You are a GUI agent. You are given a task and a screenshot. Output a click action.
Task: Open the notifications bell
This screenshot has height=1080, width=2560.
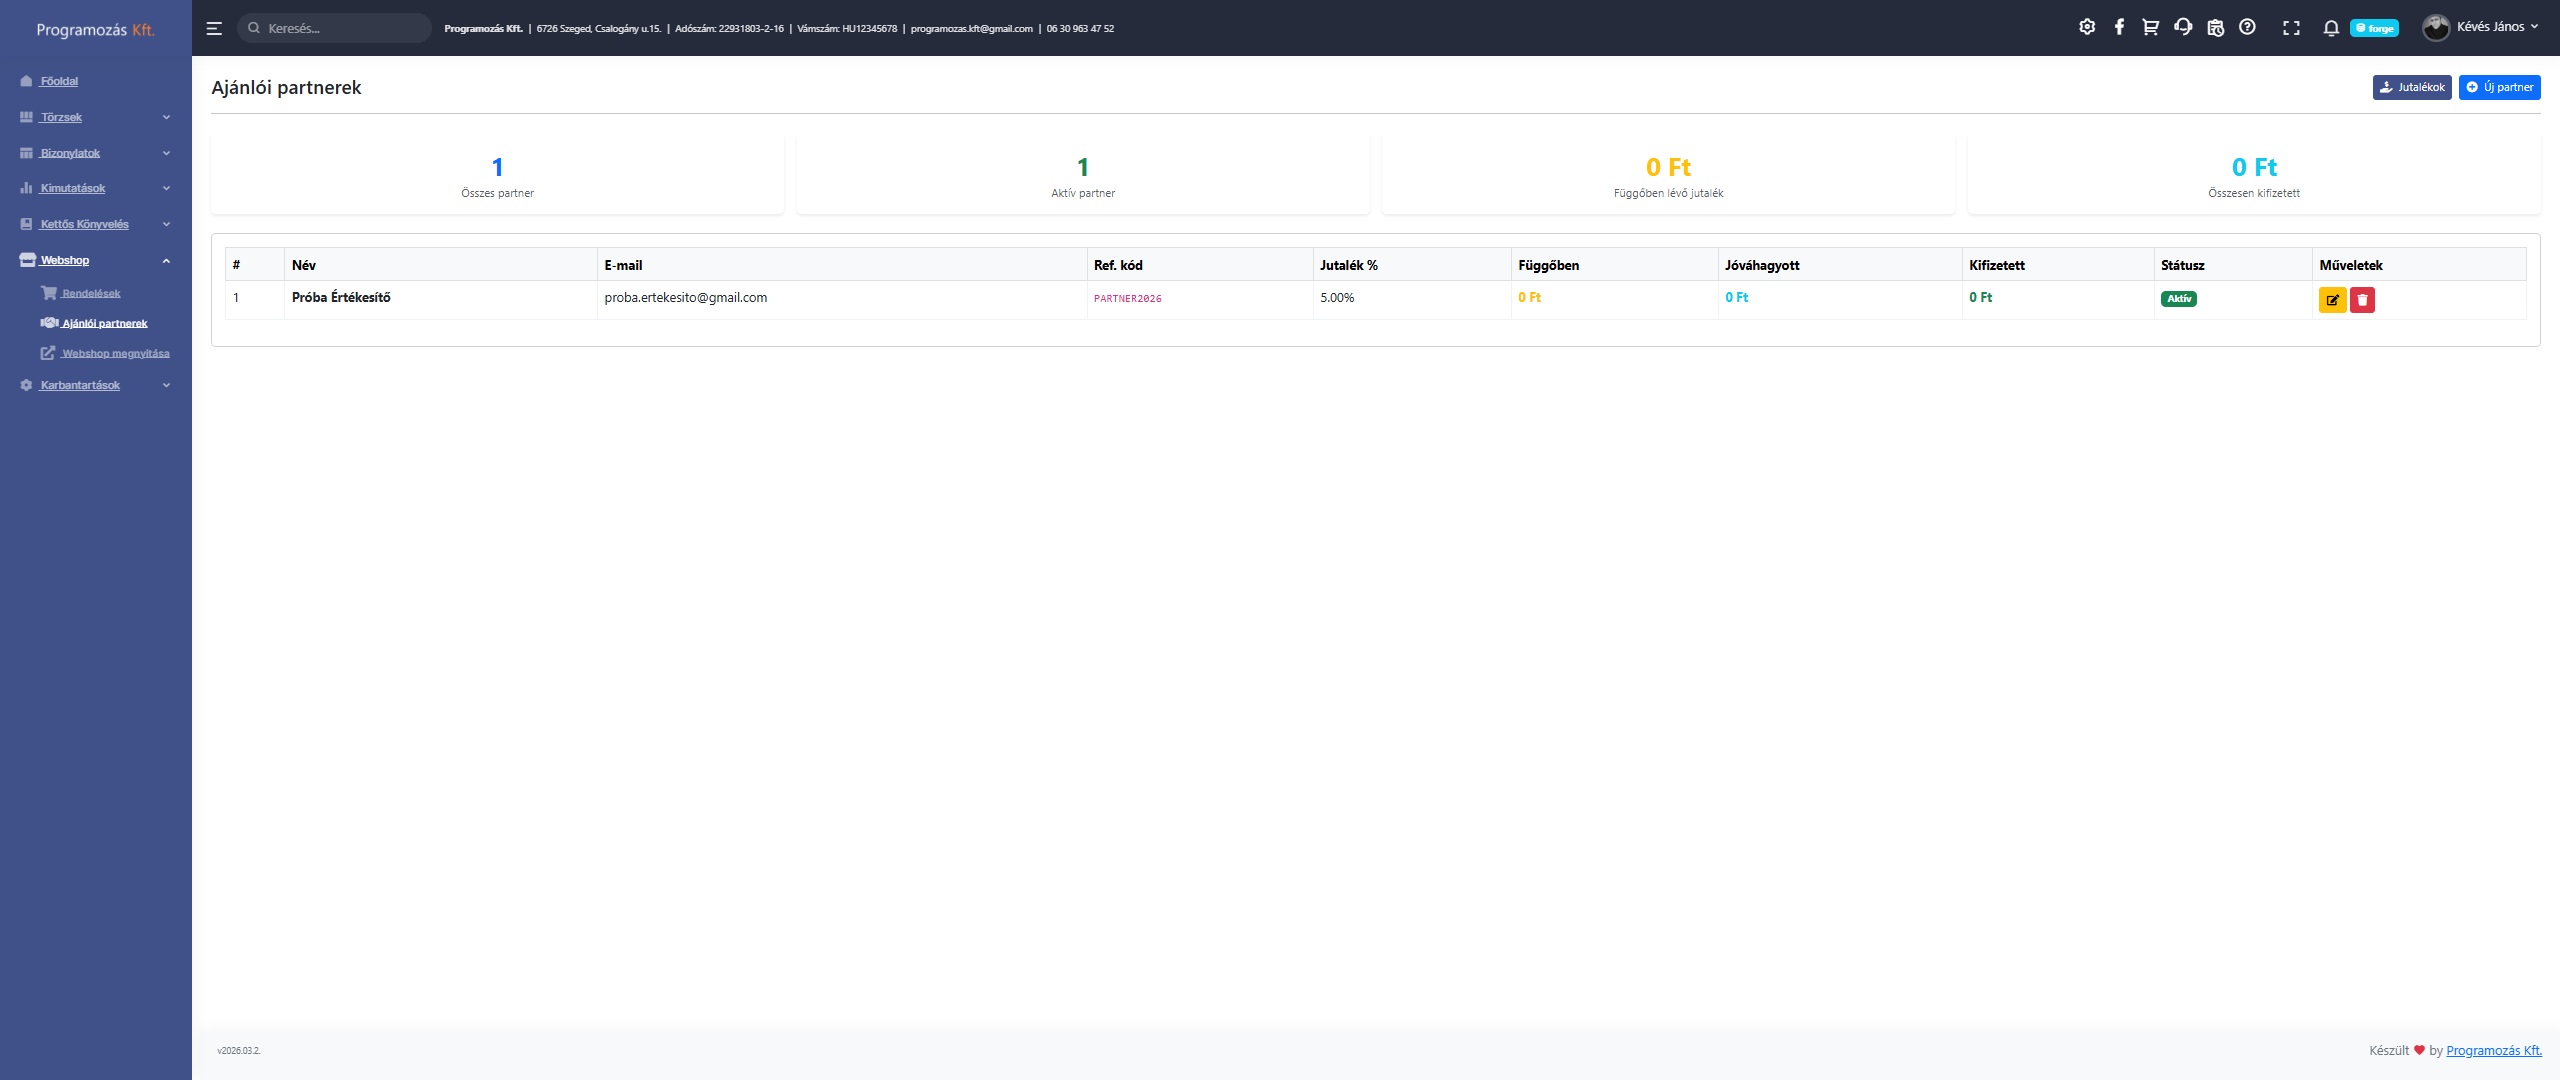[x=2331, y=28]
